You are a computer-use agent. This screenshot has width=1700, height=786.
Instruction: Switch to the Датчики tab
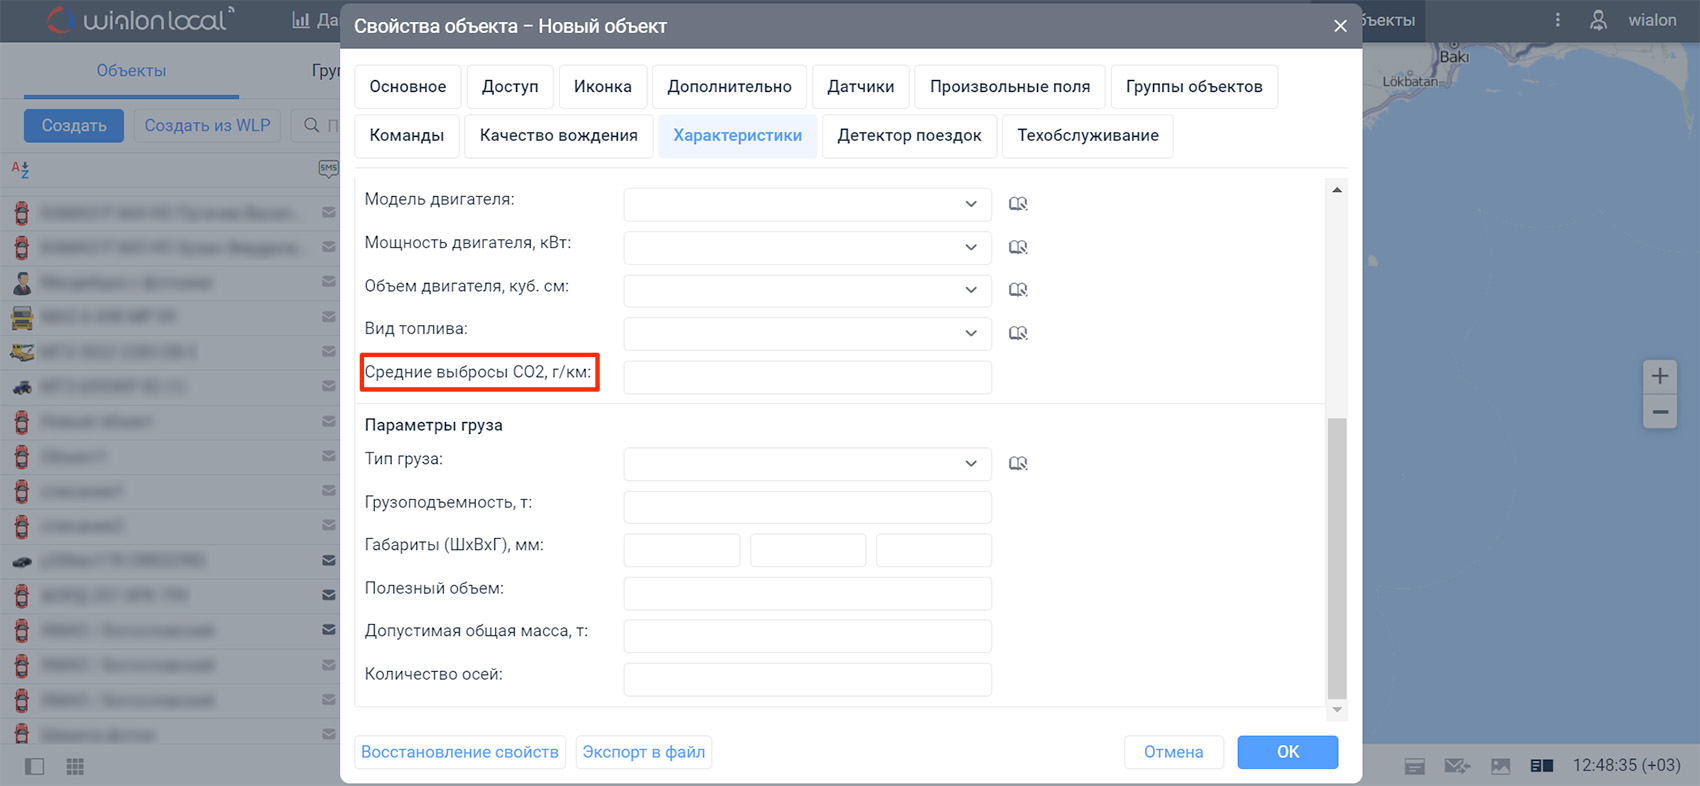[860, 87]
